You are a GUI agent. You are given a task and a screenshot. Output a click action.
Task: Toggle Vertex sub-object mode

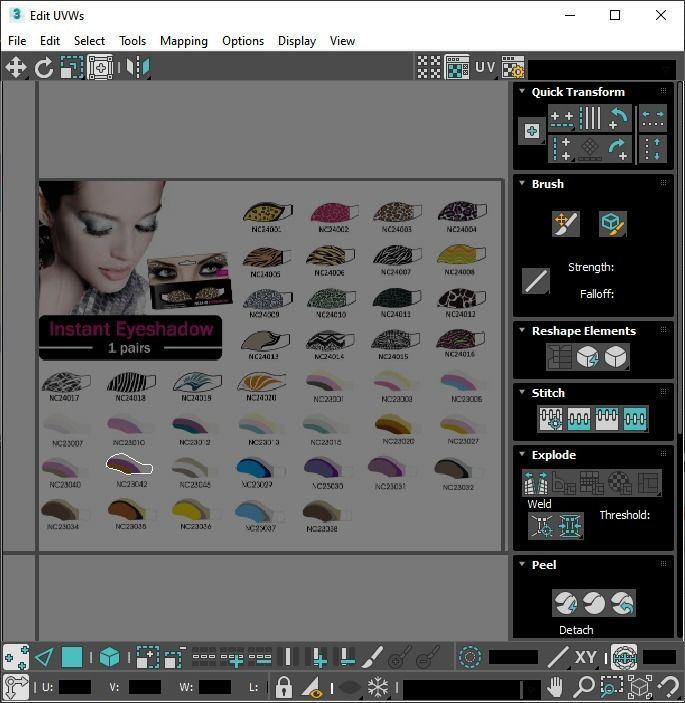point(16,658)
